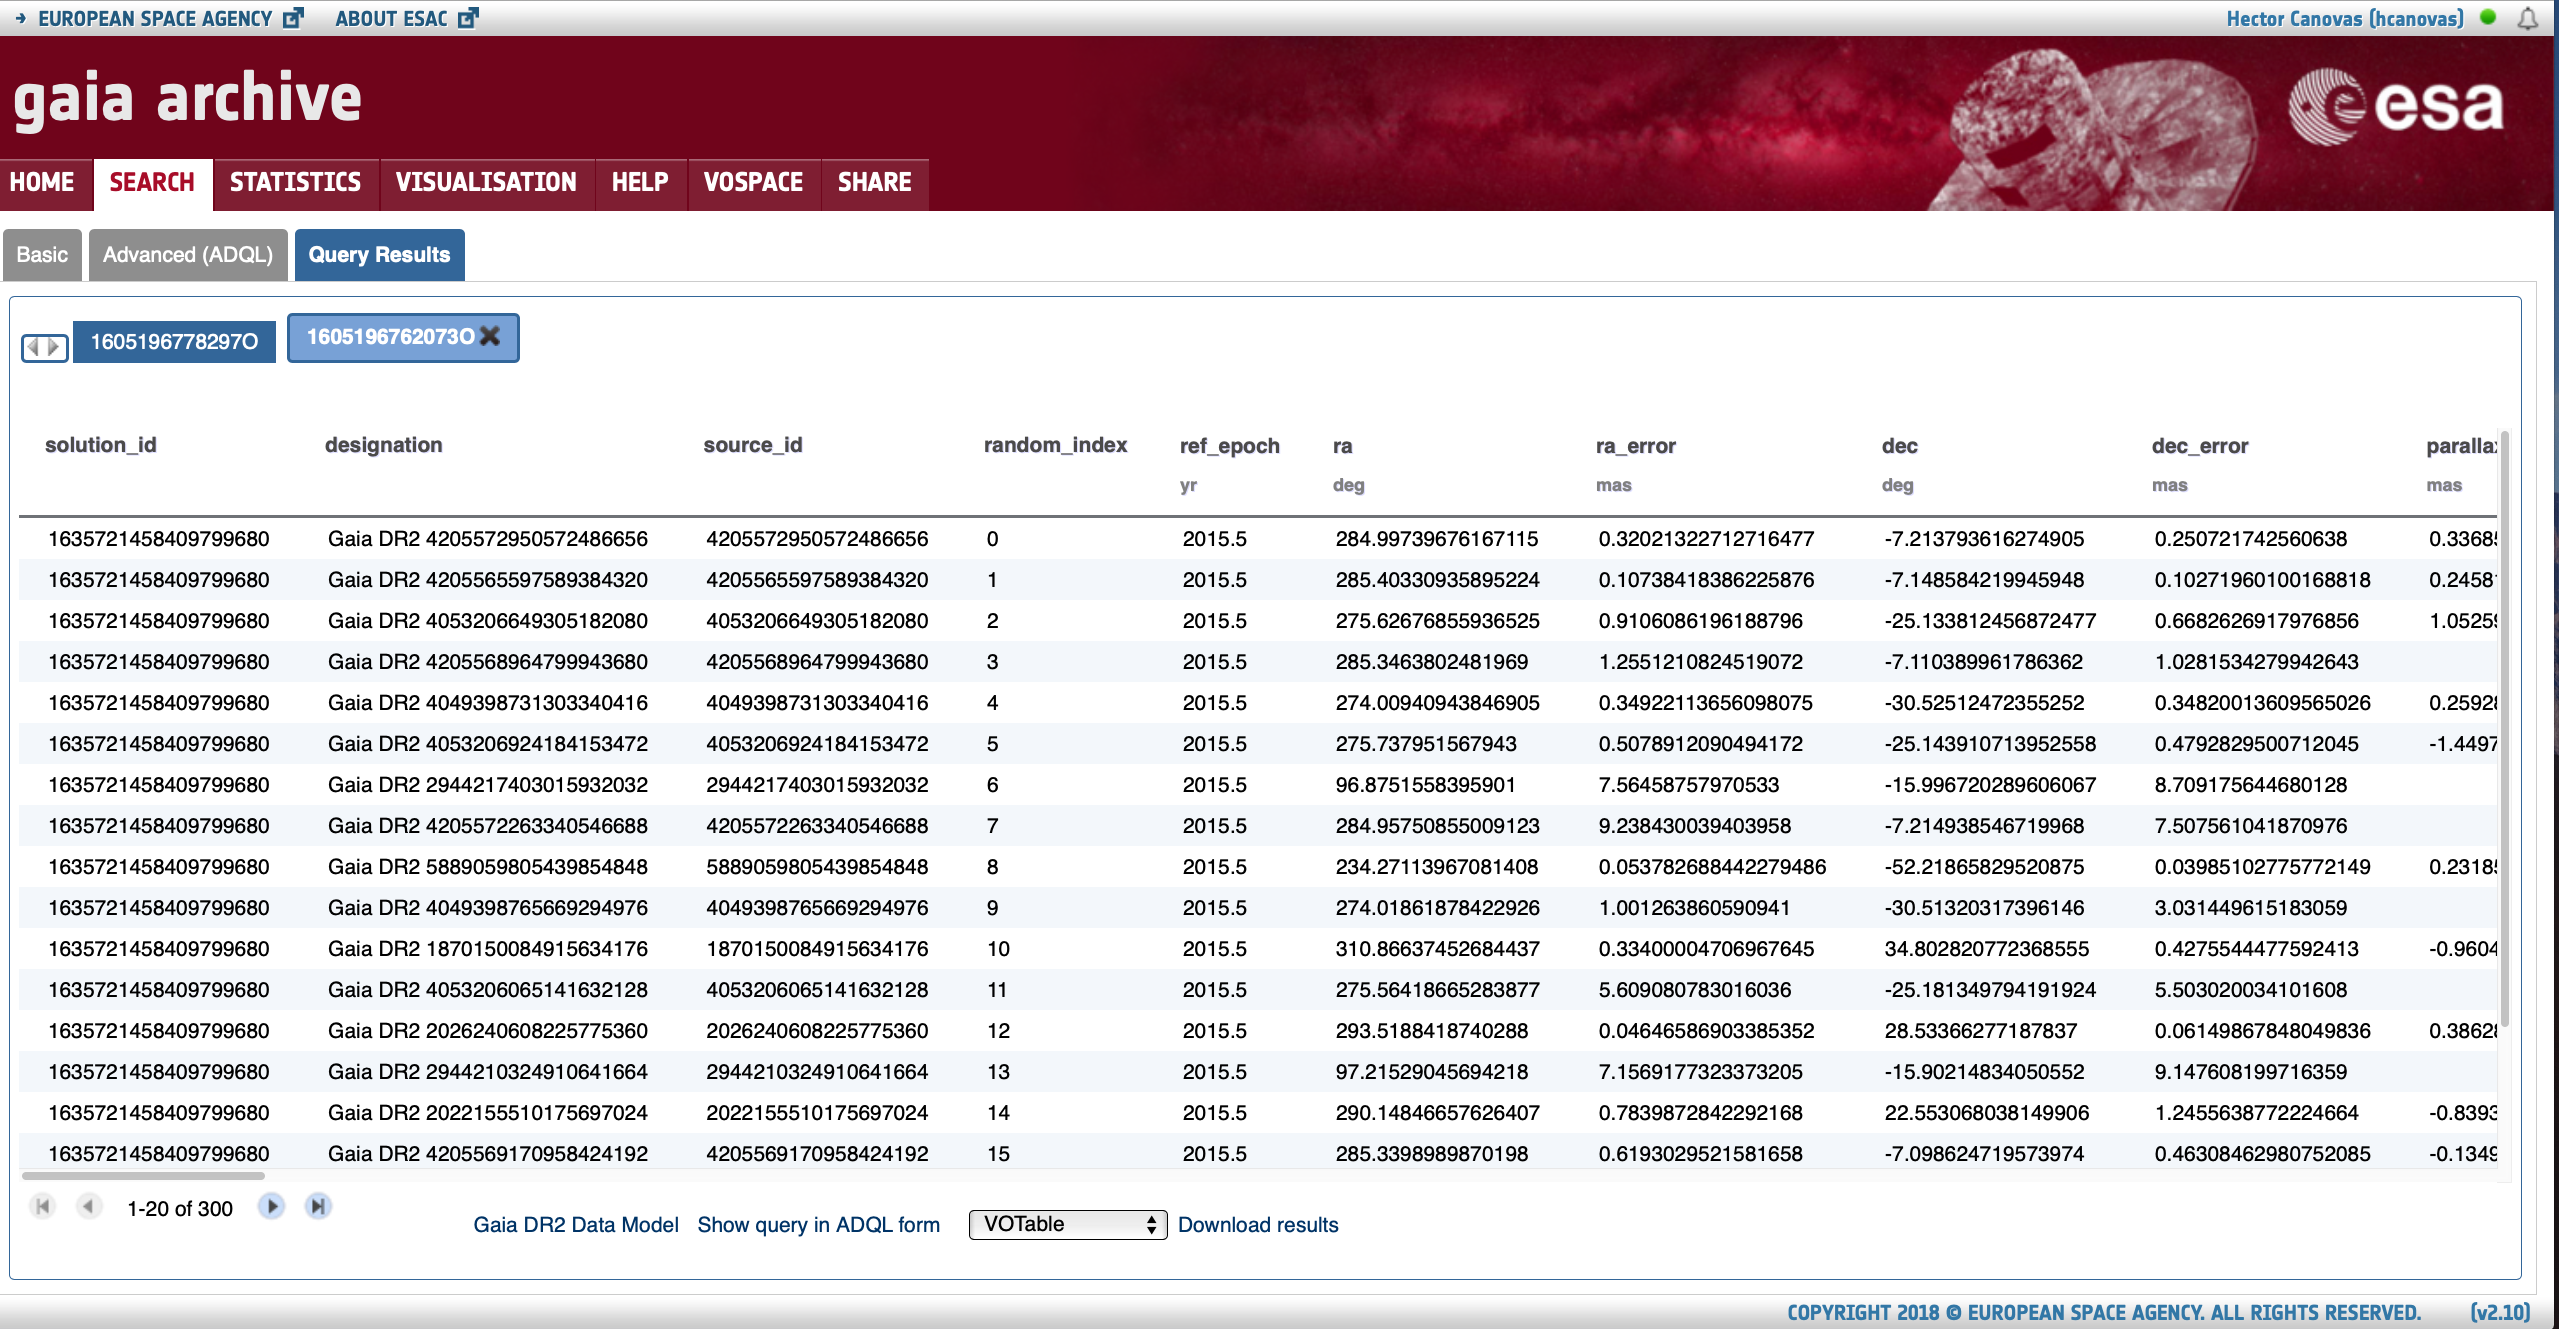Open the STATISTICS menu
The image size is (2559, 1329).
[295, 182]
